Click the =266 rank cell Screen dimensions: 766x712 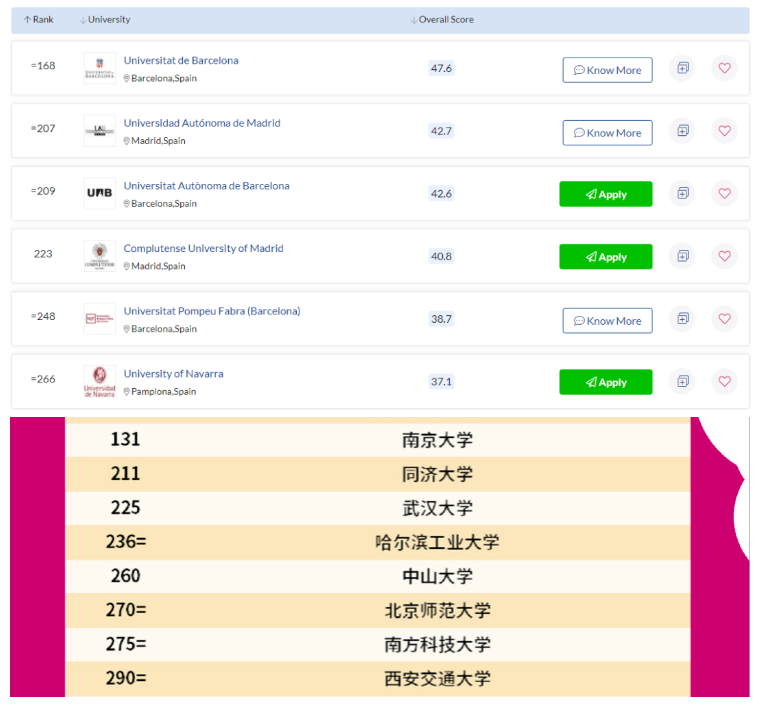[43, 379]
